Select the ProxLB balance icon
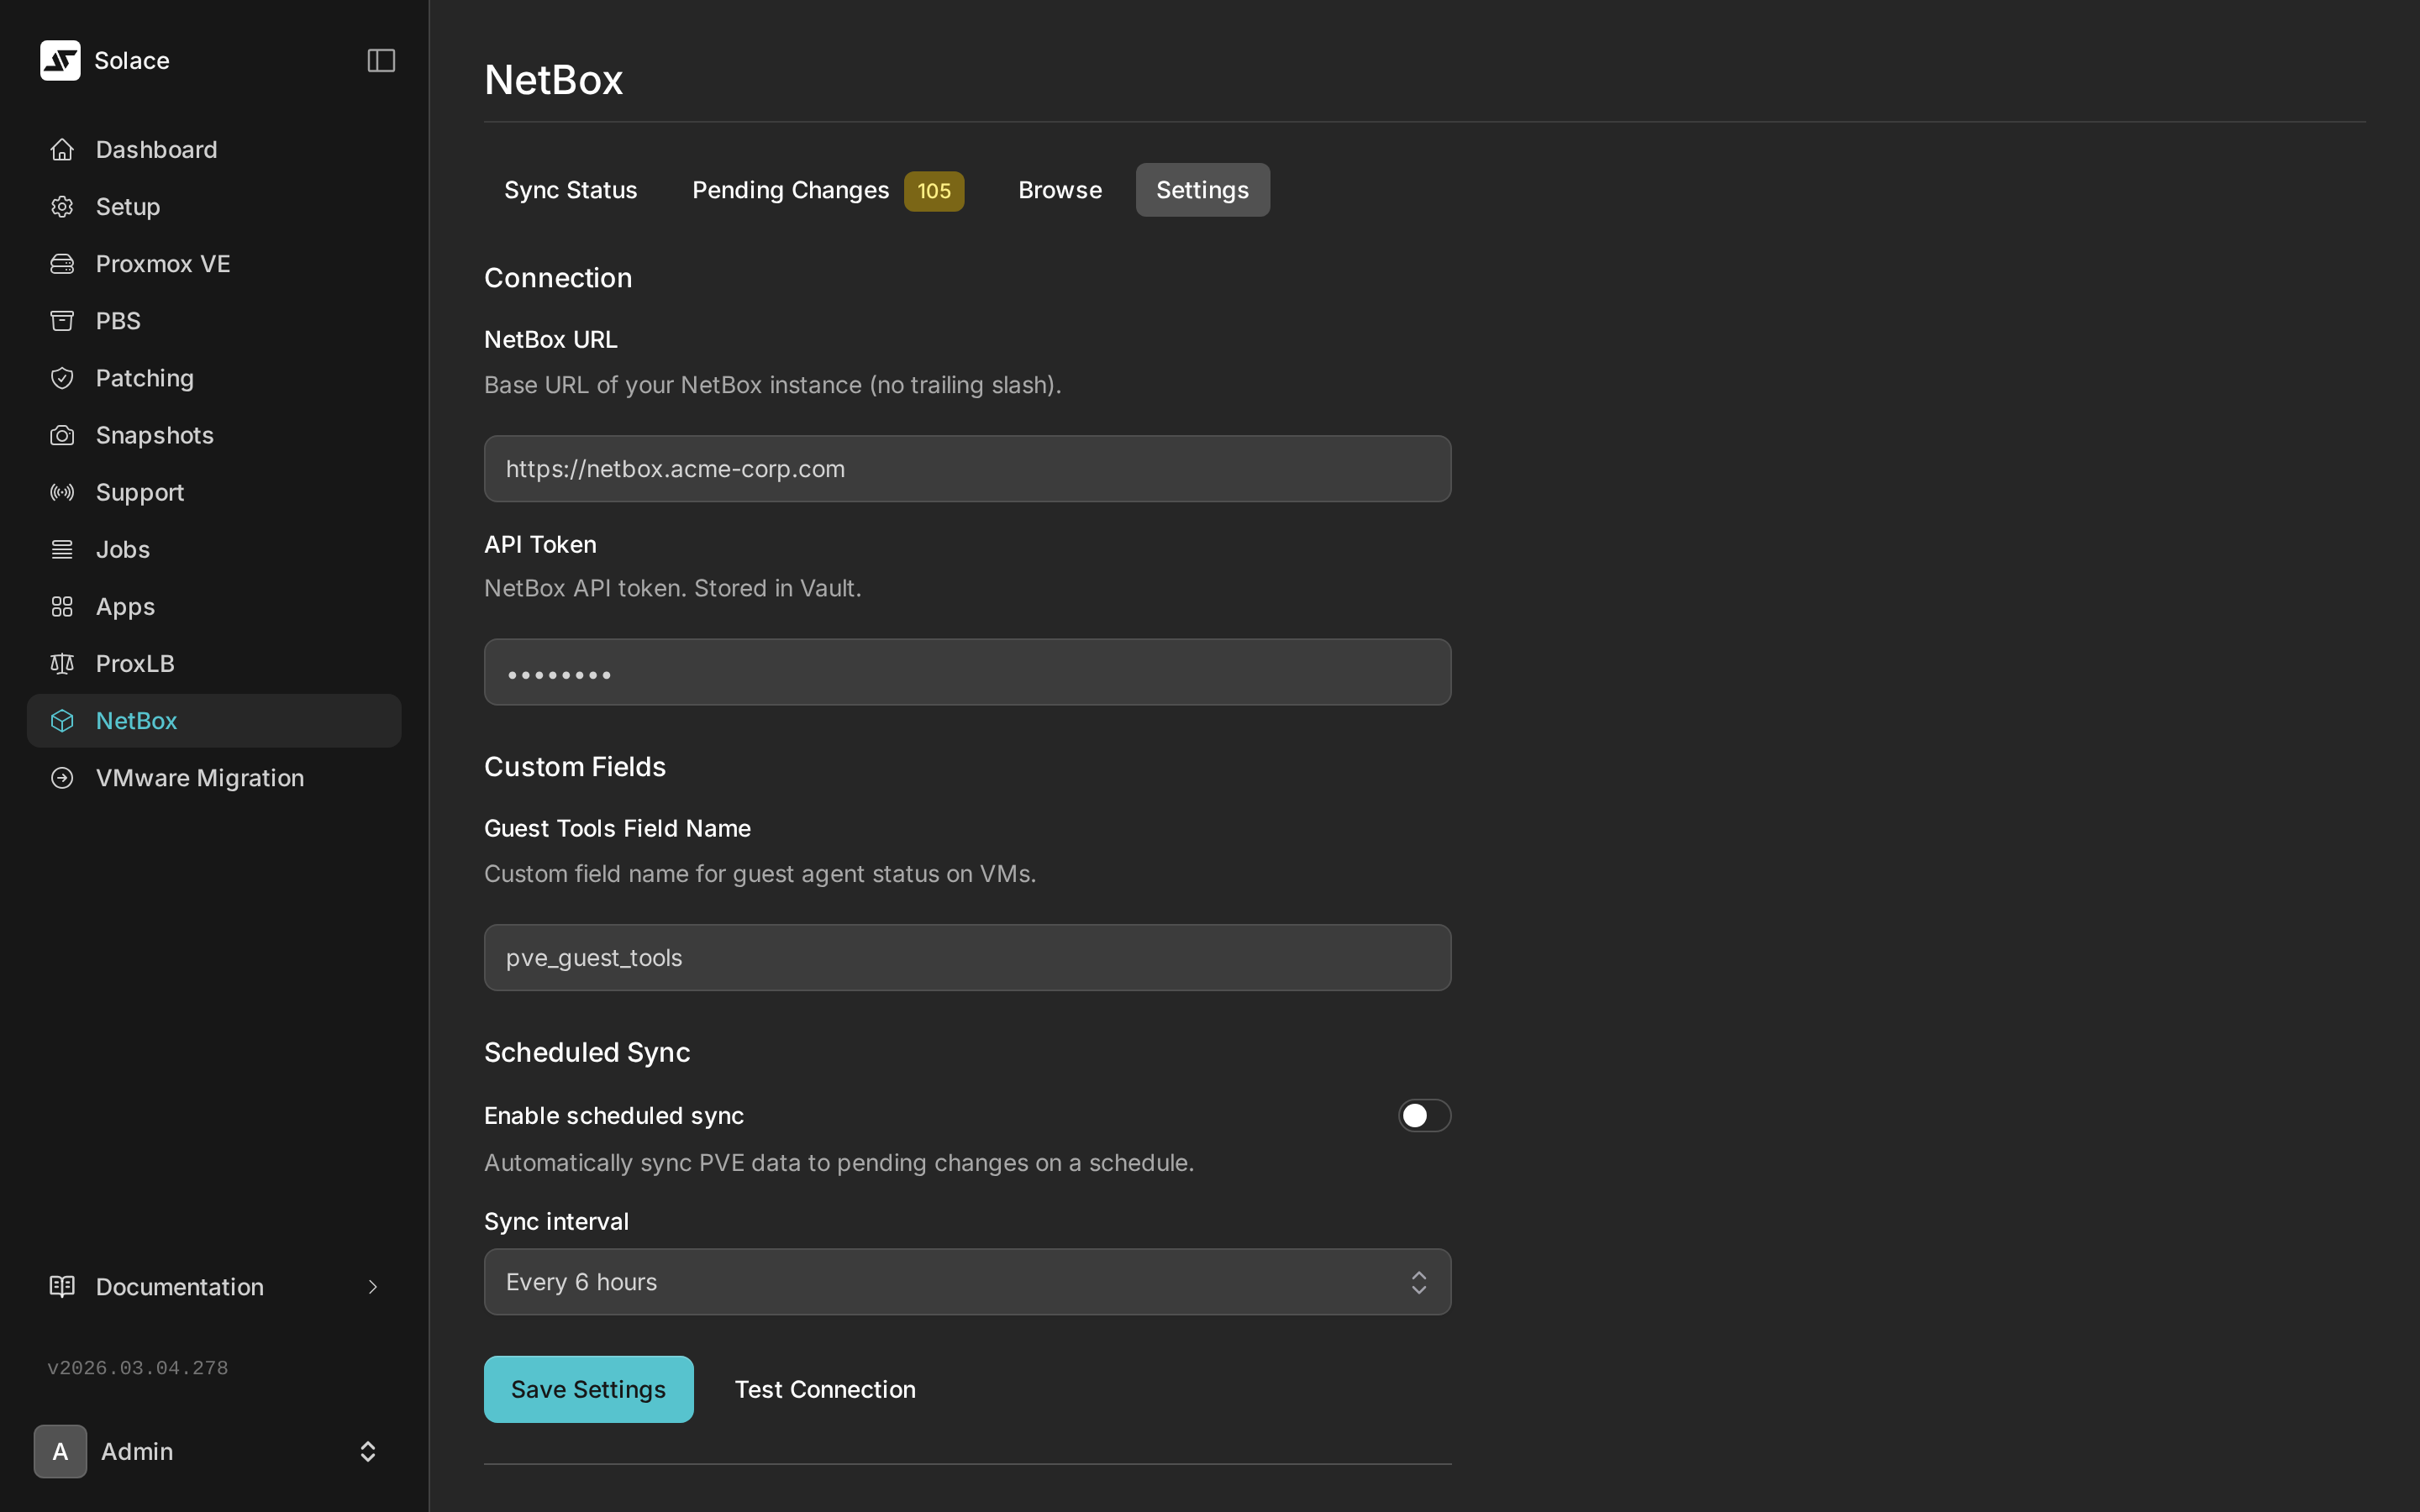 61,663
